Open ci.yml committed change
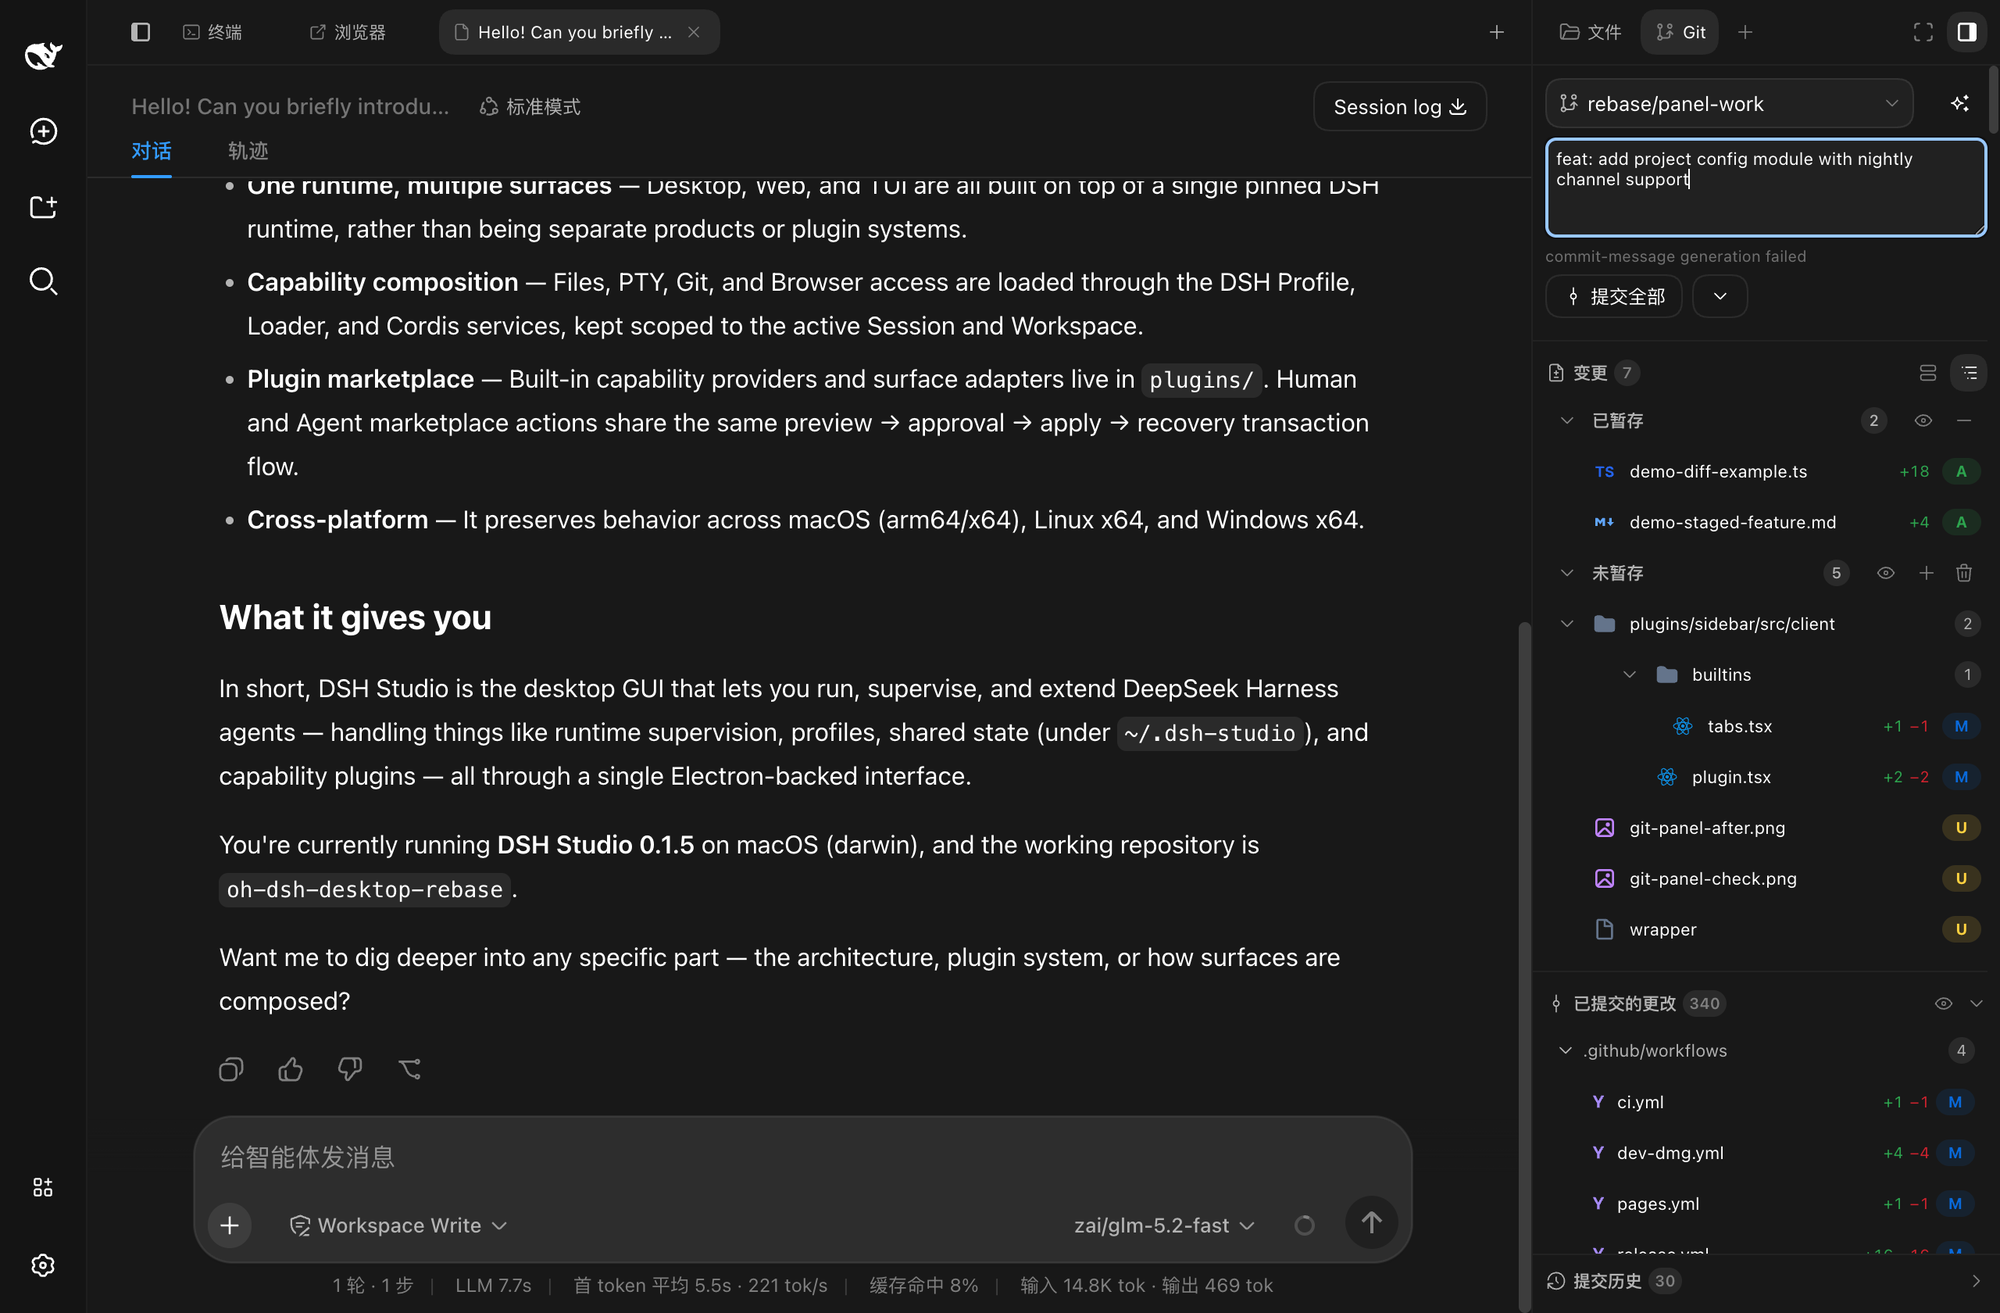Screen dimensions: 2000x1313 pyautogui.click(x=1765, y=1102)
